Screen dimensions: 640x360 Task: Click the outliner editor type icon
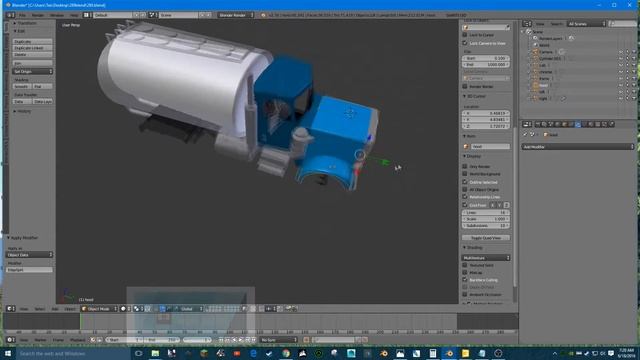527,24
